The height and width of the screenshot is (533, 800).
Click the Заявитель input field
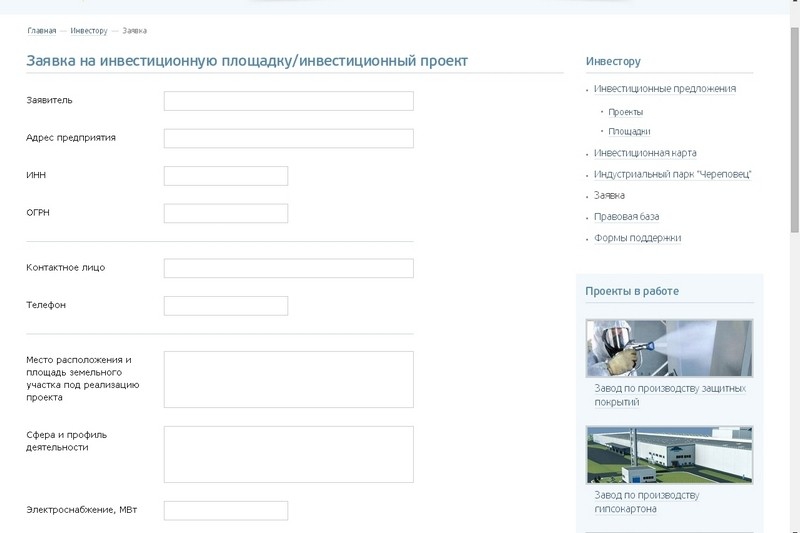coord(288,101)
